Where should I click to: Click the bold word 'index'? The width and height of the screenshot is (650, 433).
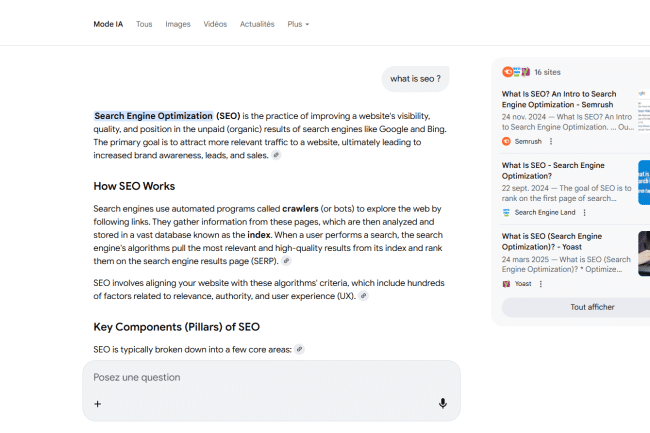click(259, 235)
